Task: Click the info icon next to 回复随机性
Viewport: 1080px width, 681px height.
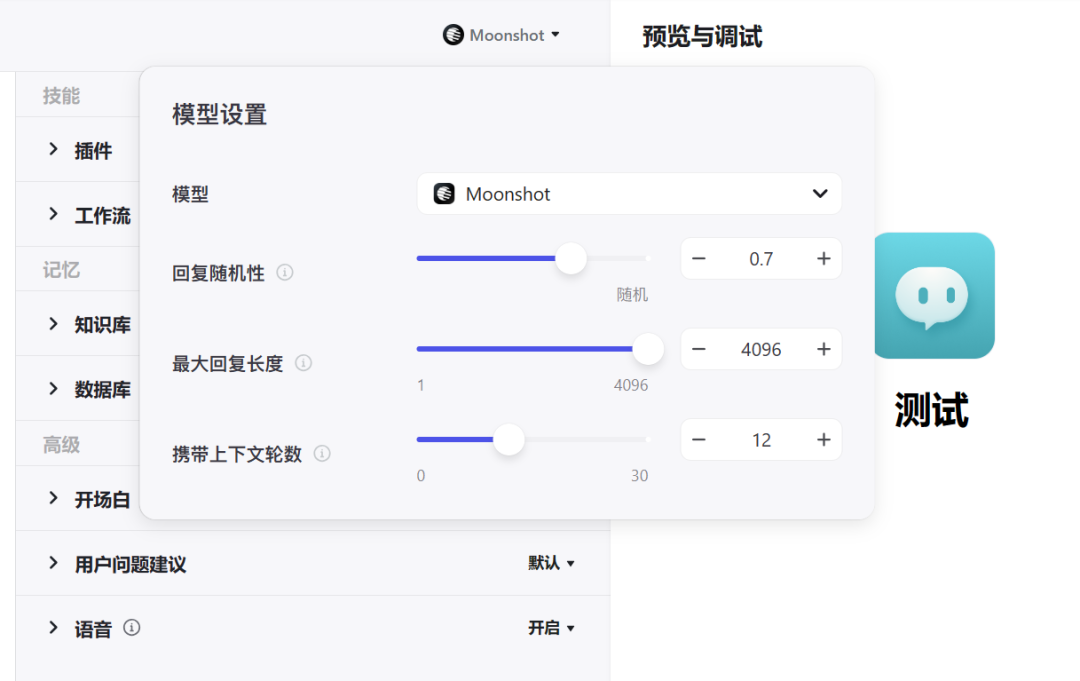Action: click(x=284, y=273)
